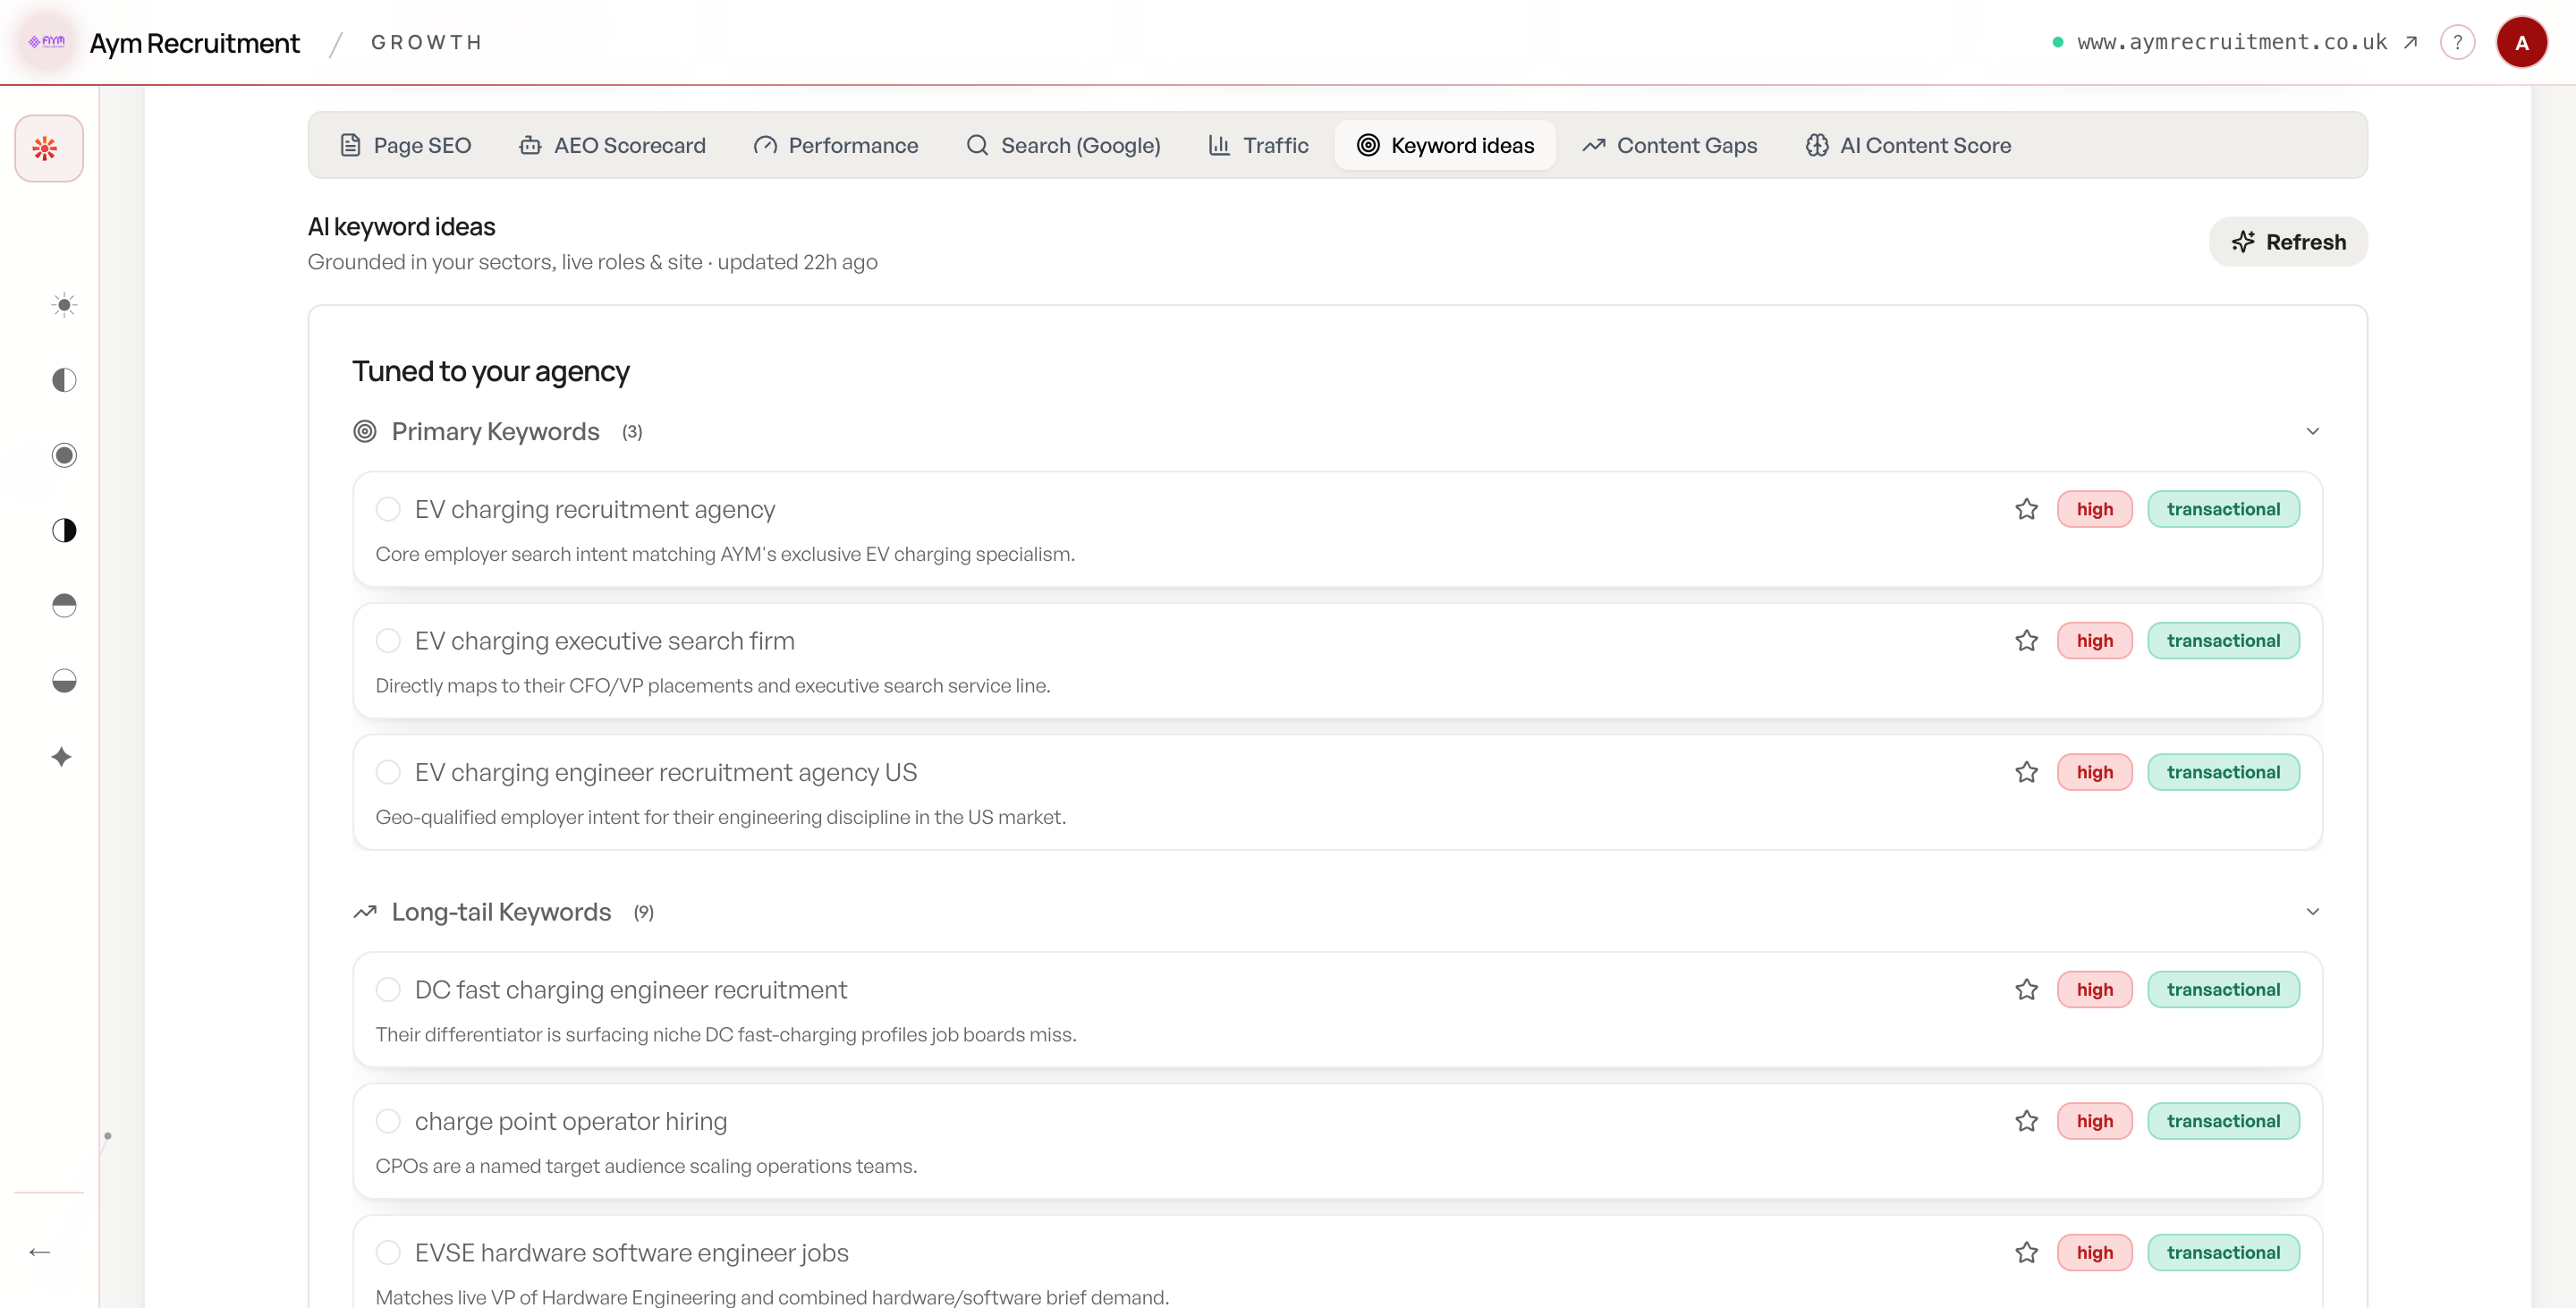The width and height of the screenshot is (2576, 1308).
Task: Click 'transactional' badge on DC fast charging engineer recruitment
Action: click(2223, 989)
